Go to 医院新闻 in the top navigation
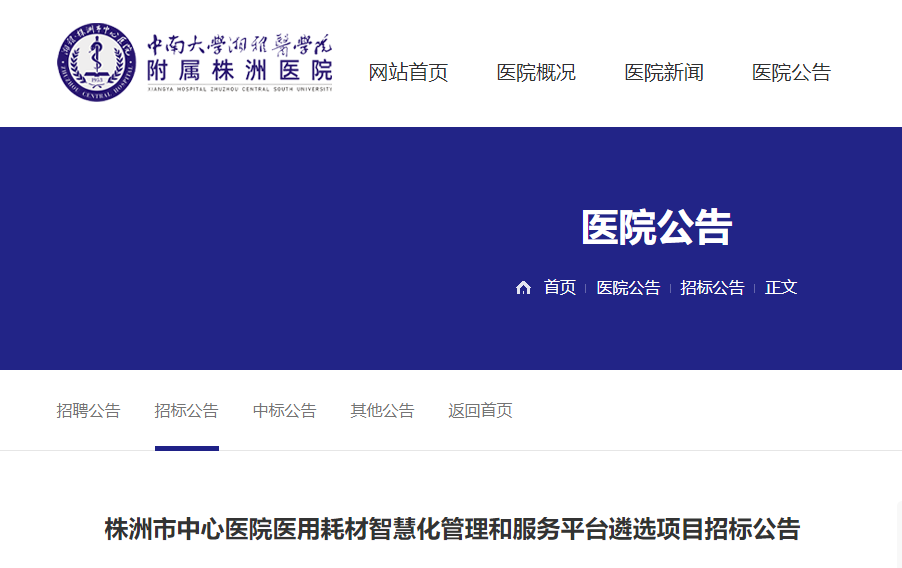 (664, 73)
